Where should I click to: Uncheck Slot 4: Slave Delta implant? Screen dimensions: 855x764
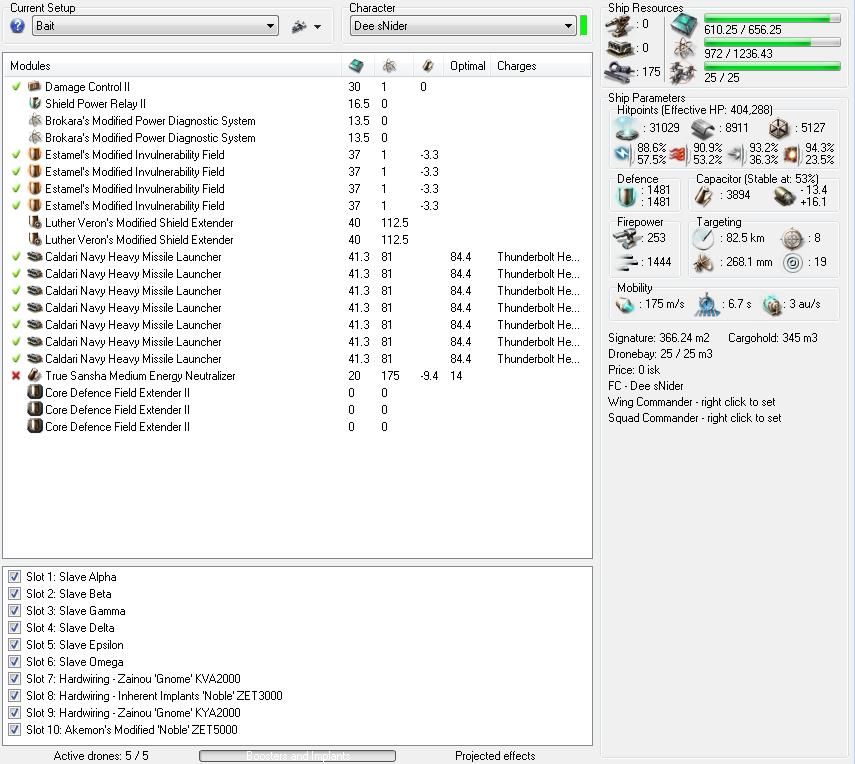pos(15,628)
